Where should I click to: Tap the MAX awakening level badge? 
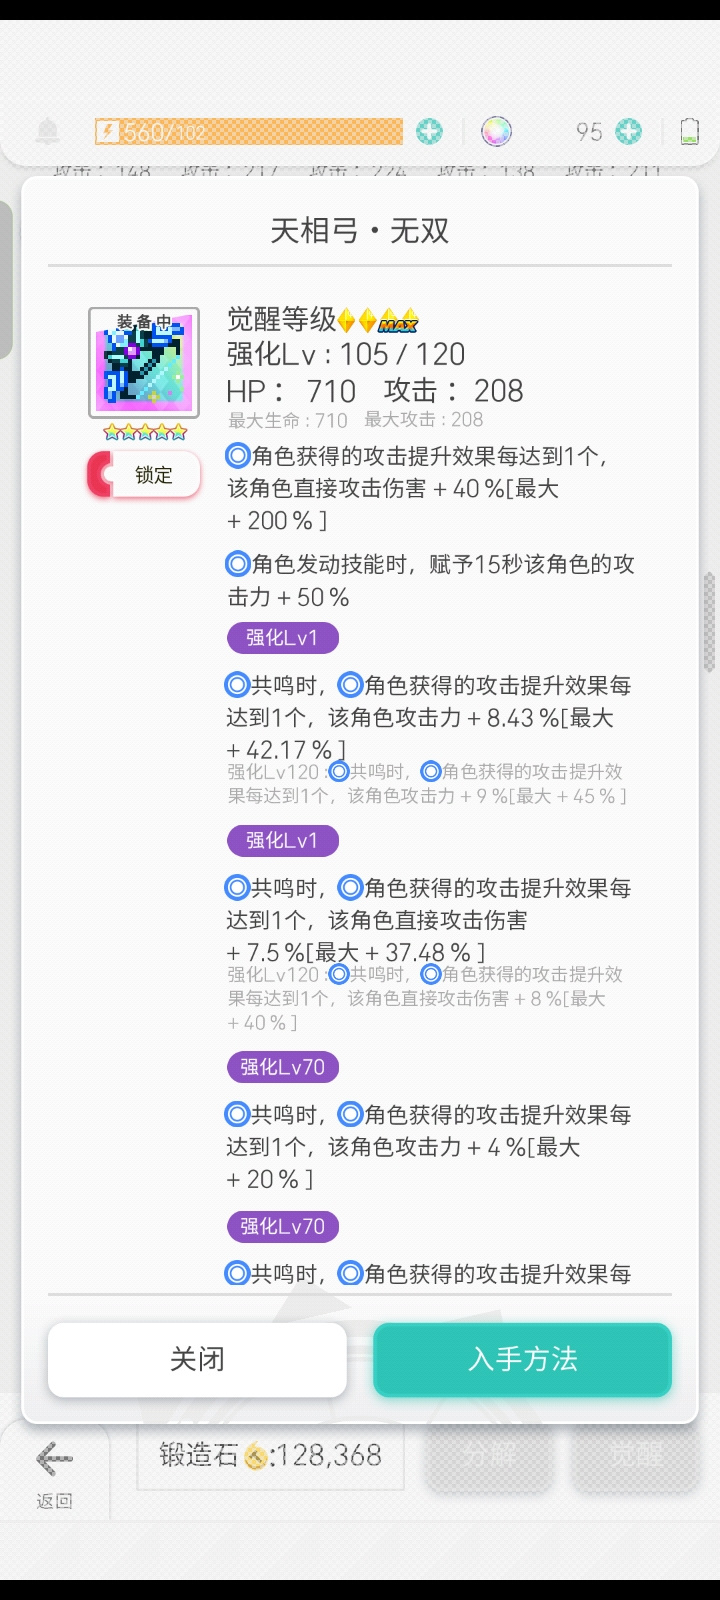pyautogui.click(x=398, y=321)
